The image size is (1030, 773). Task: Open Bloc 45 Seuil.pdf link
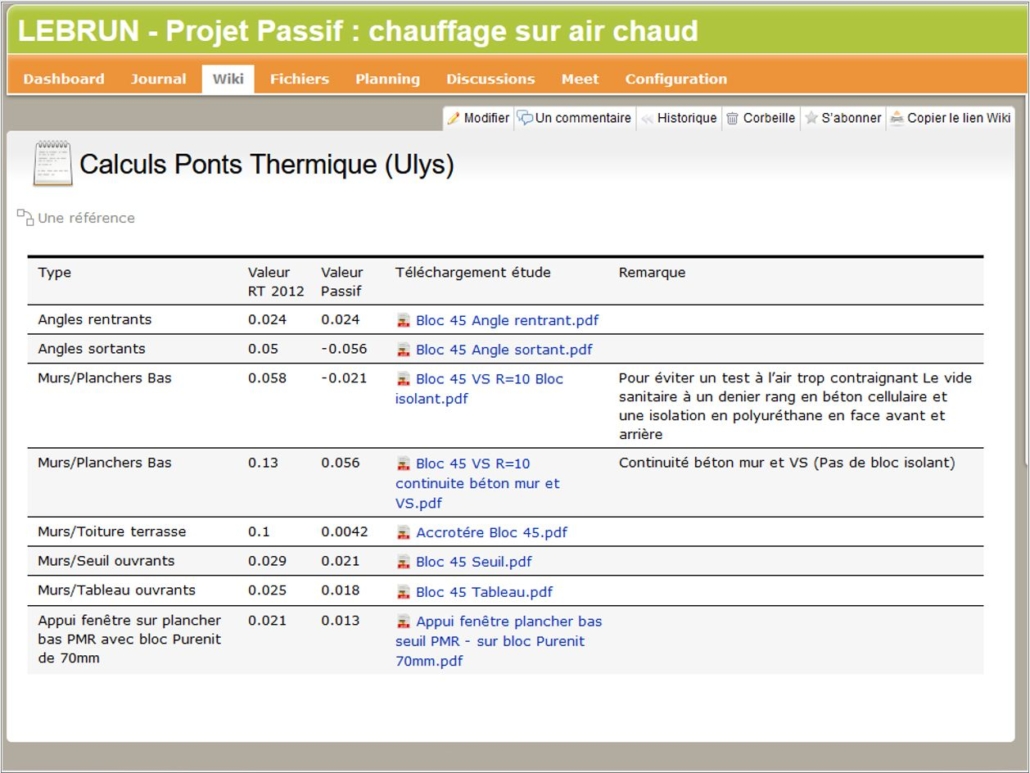pyautogui.click(x=474, y=562)
